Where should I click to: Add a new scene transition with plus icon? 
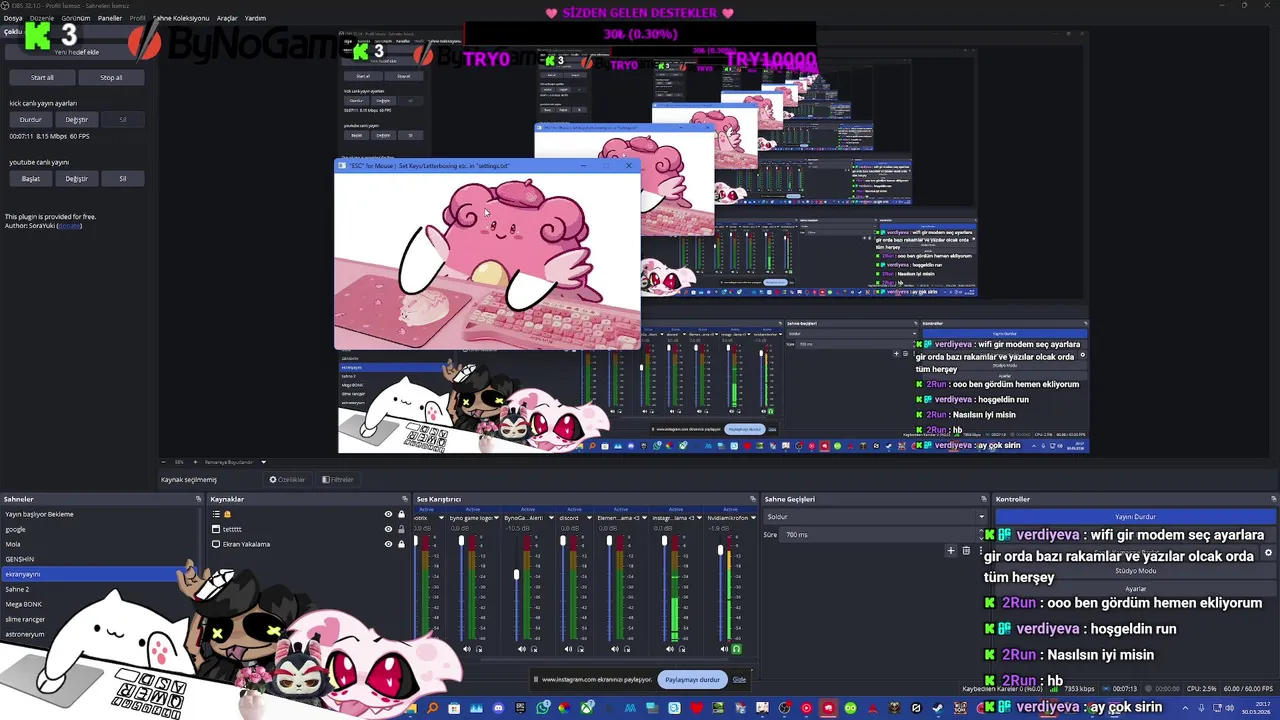tap(950, 550)
